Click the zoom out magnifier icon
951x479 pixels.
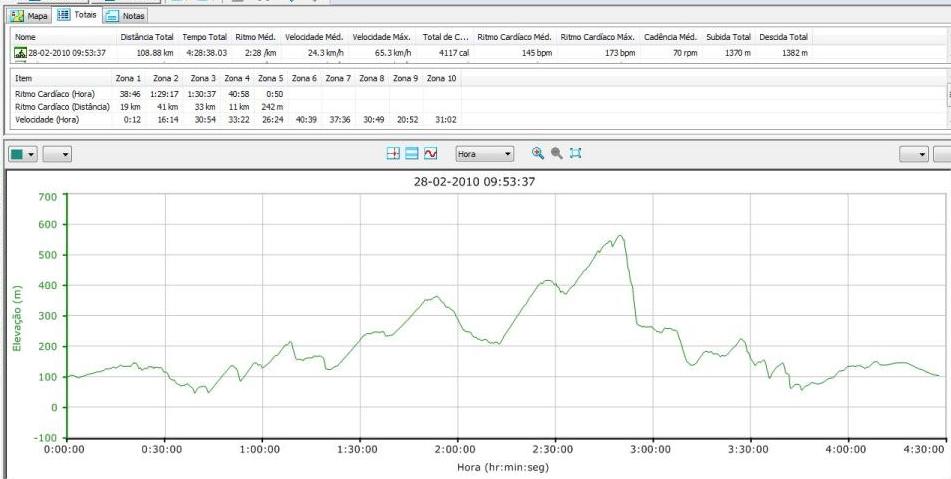pyautogui.click(x=556, y=153)
